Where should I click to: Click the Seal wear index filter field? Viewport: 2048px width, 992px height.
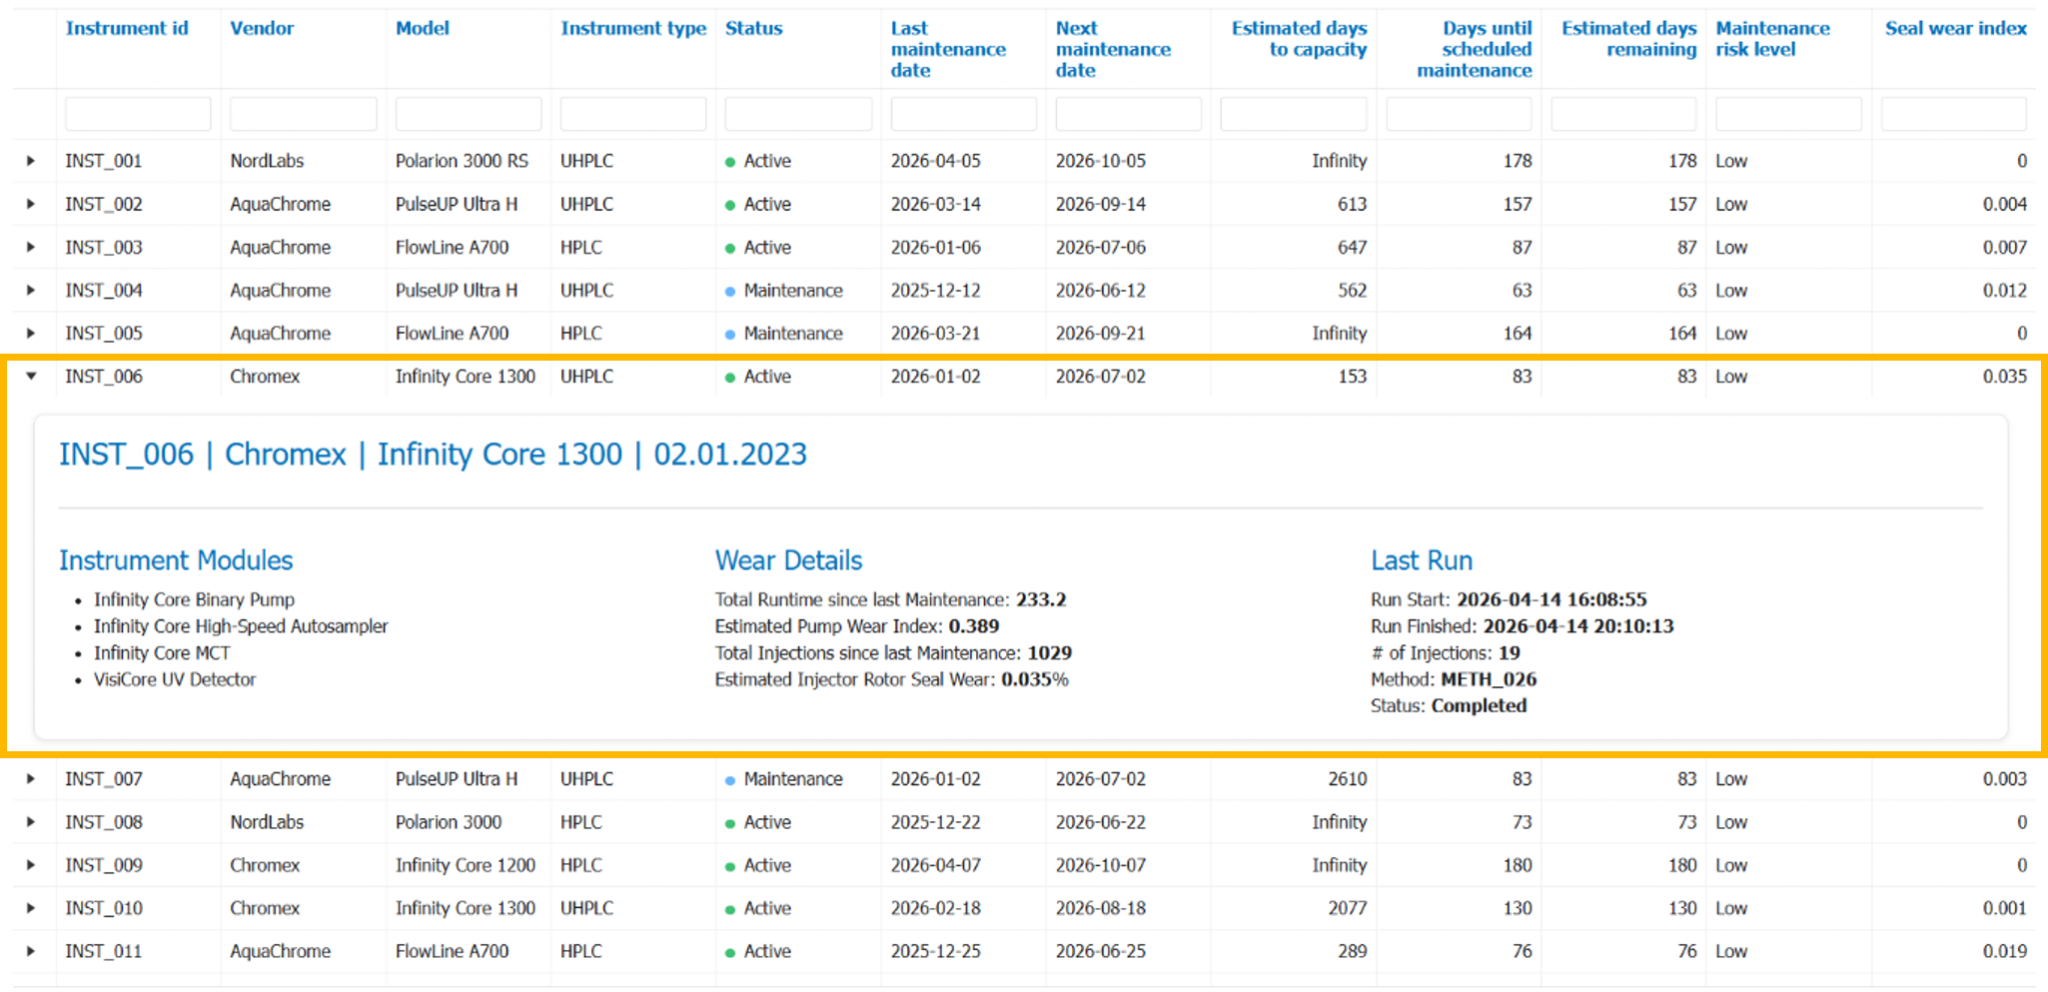pos(1954,114)
